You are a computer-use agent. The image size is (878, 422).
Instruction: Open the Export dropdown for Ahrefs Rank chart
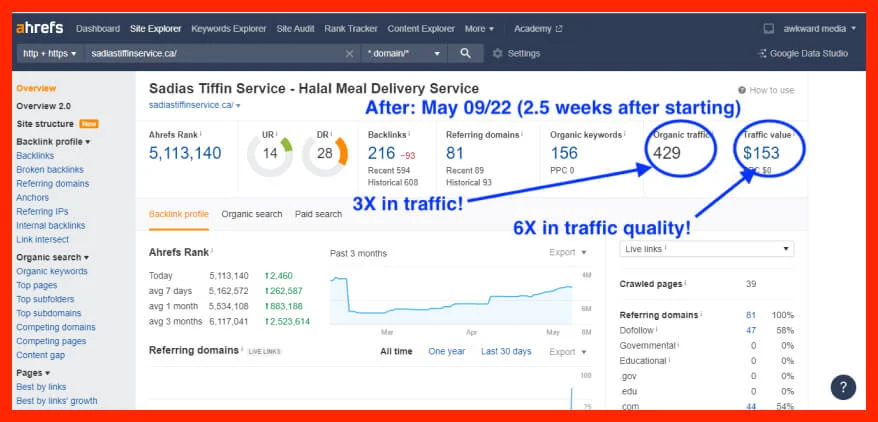[568, 252]
